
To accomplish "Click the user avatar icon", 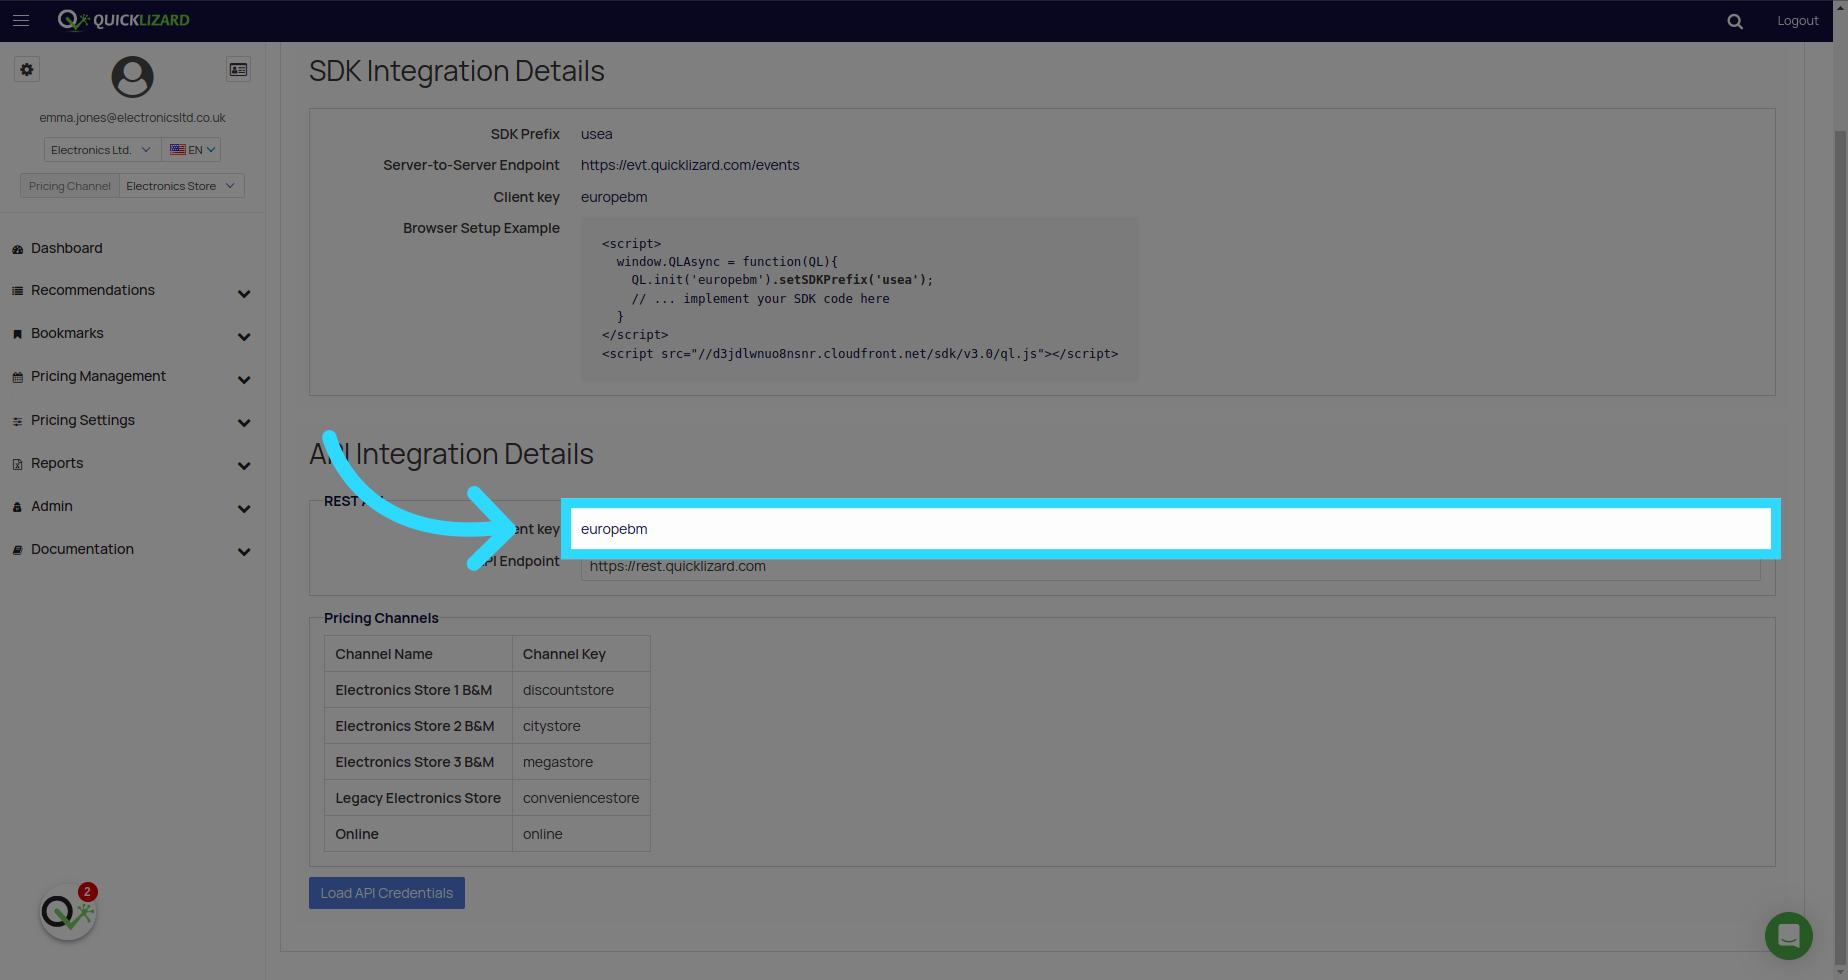I will 132,77.
